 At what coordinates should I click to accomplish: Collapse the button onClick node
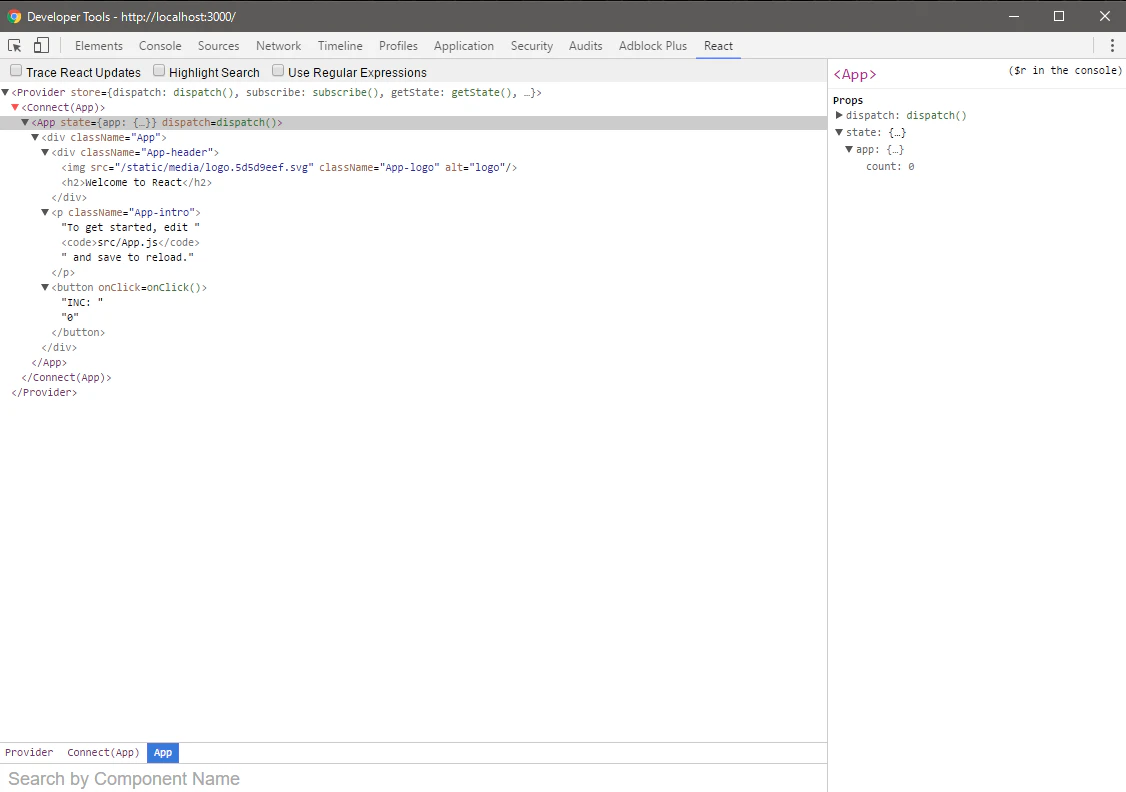pos(45,288)
